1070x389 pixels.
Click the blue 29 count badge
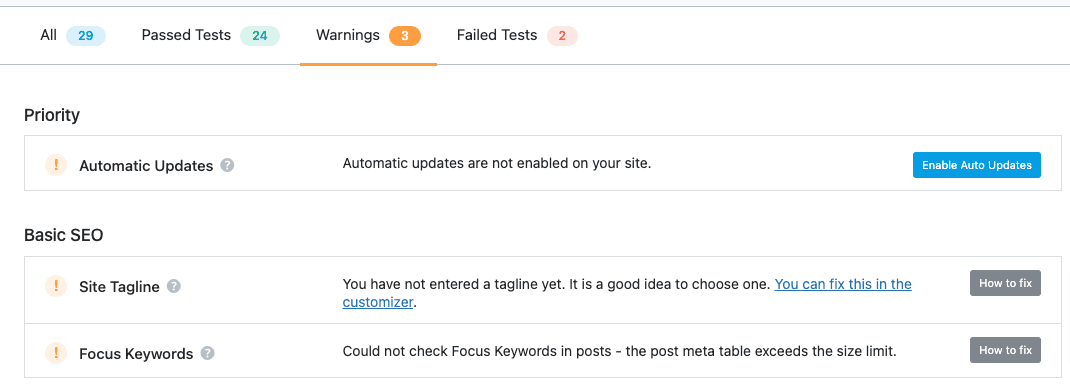86,35
